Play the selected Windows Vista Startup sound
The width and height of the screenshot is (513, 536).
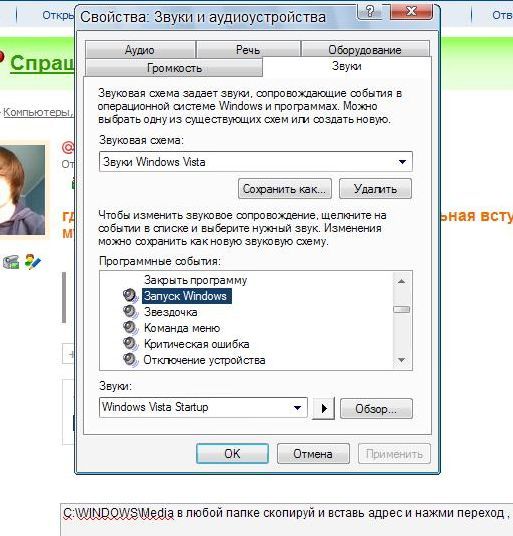click(324, 408)
